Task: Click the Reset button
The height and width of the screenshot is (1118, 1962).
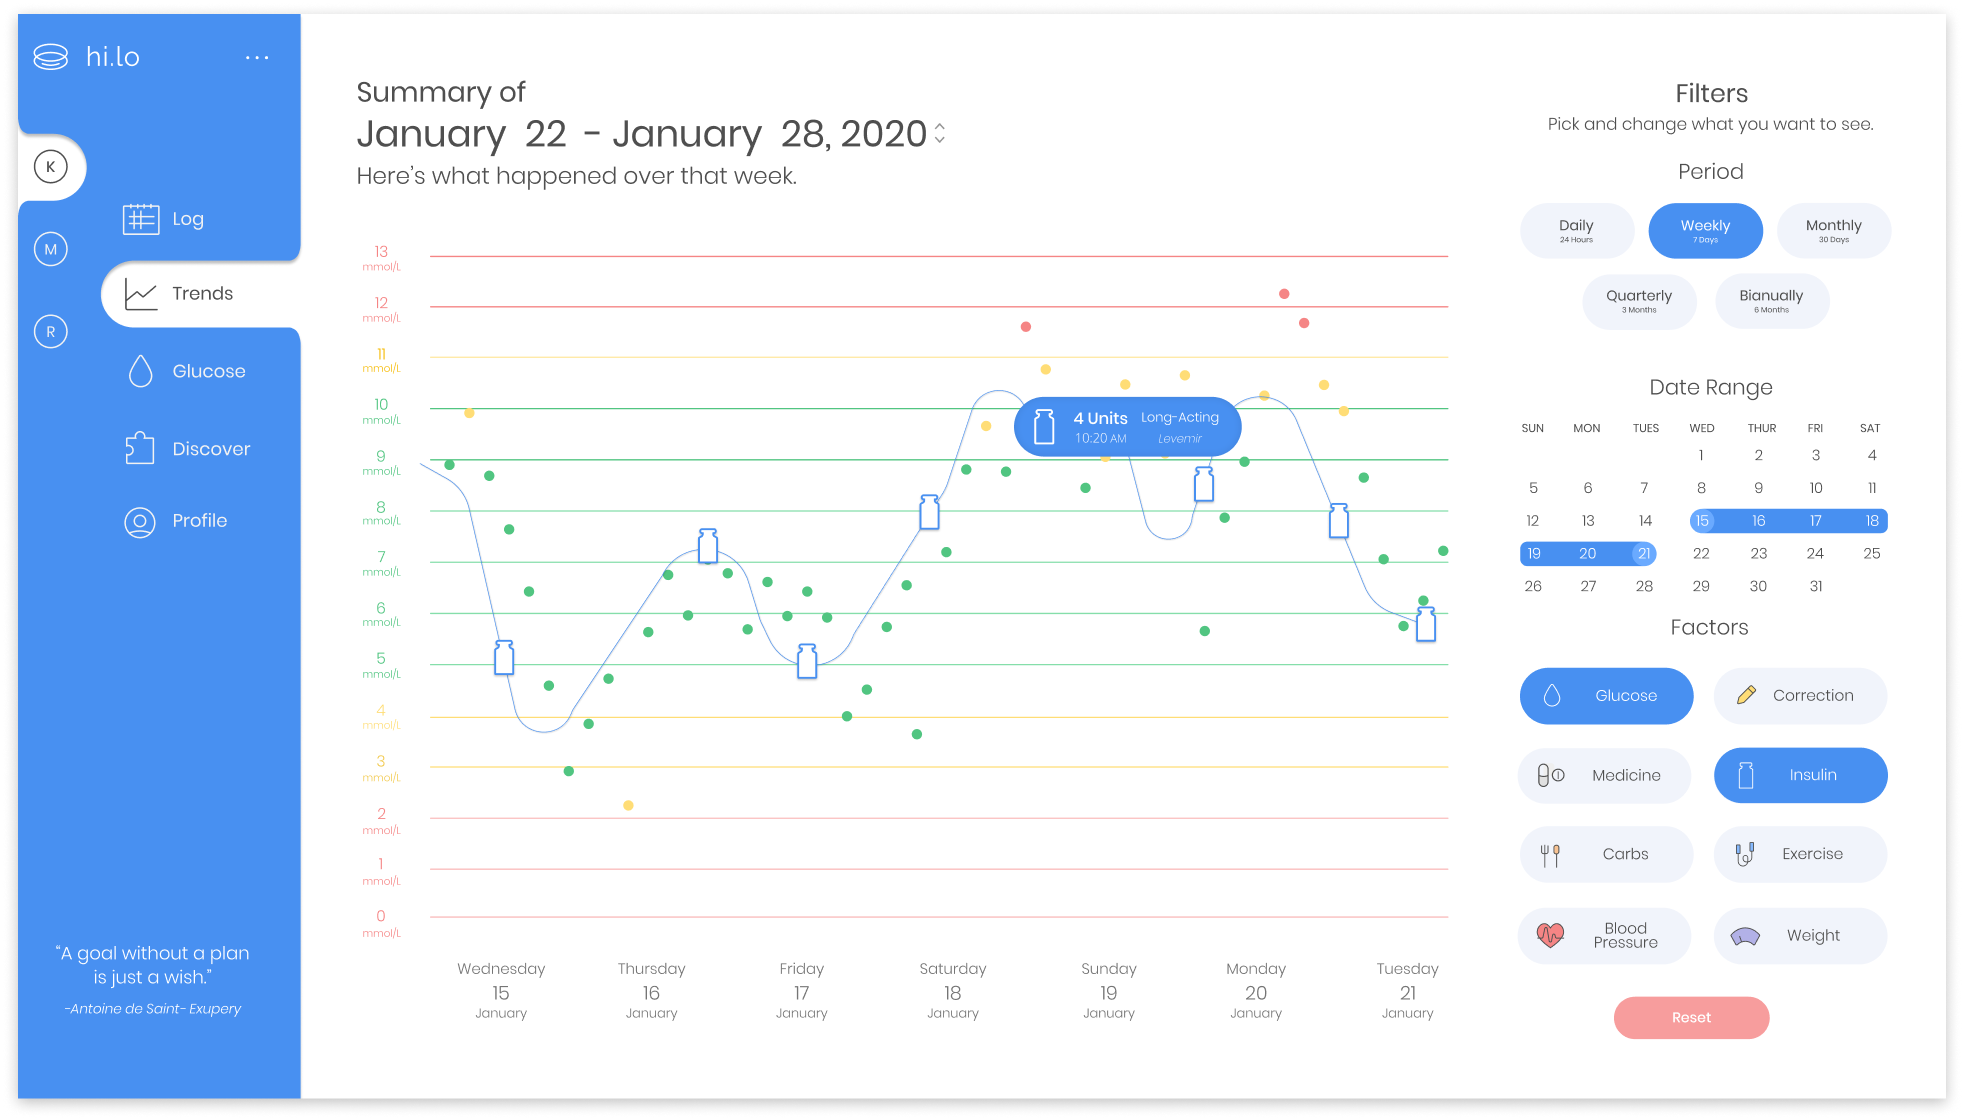Action: tap(1691, 1017)
